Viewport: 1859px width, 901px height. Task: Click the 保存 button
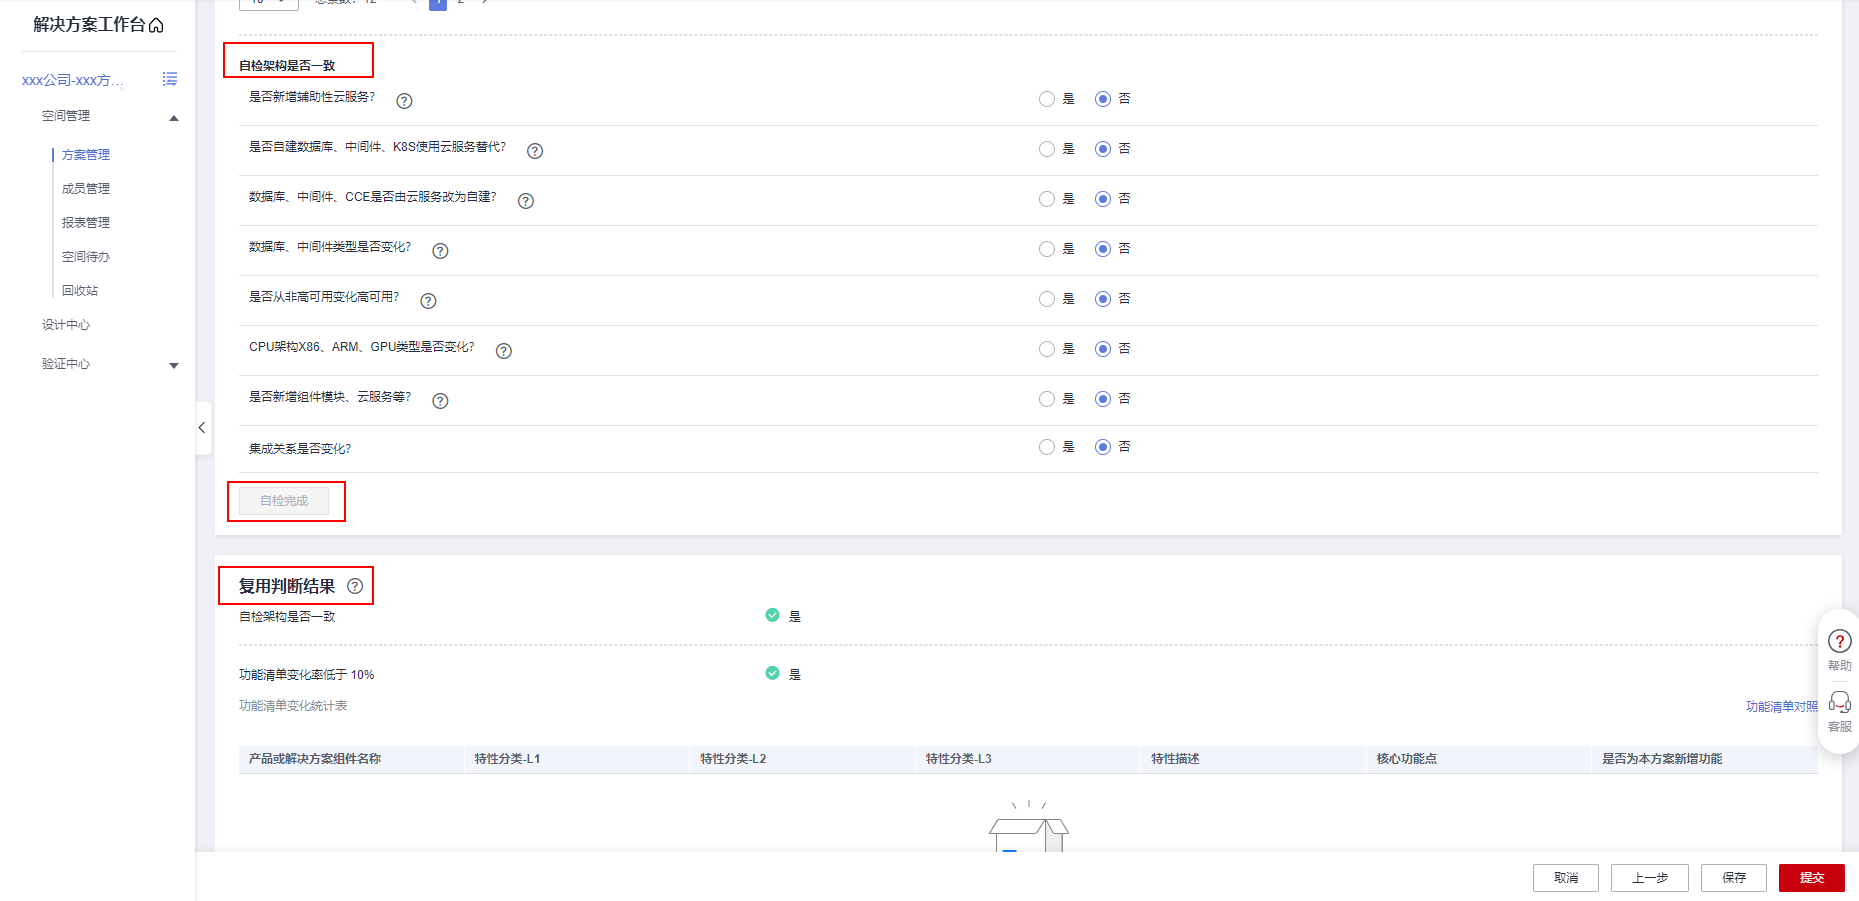coord(1734,878)
